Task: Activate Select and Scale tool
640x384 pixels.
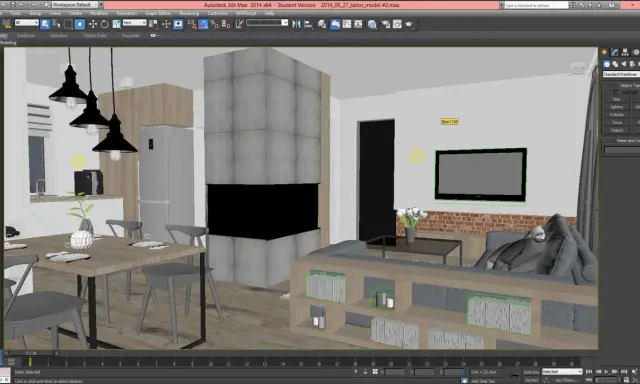Action: click(x=116, y=24)
